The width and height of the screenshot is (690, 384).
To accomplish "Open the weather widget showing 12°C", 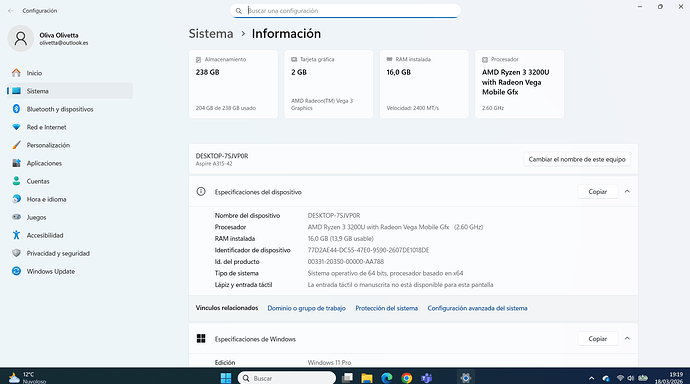I will point(27,377).
